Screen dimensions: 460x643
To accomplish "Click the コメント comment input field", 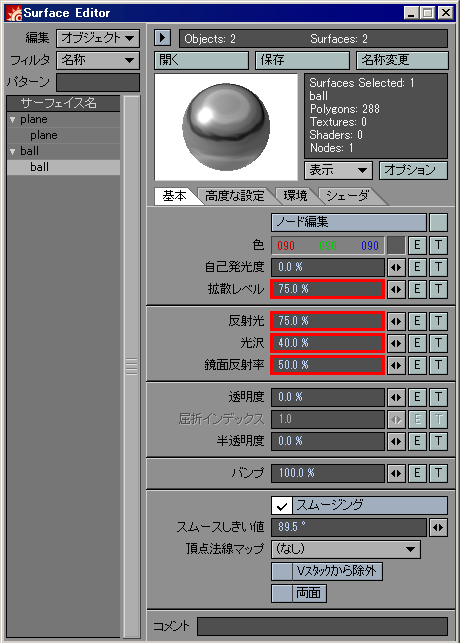I will click(322, 627).
